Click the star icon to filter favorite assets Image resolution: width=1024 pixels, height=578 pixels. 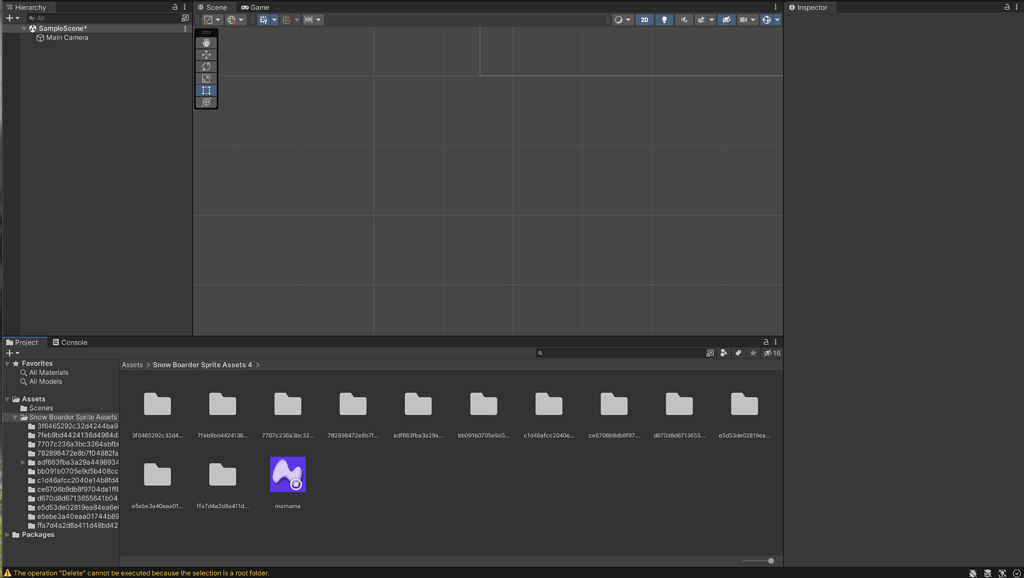click(753, 353)
